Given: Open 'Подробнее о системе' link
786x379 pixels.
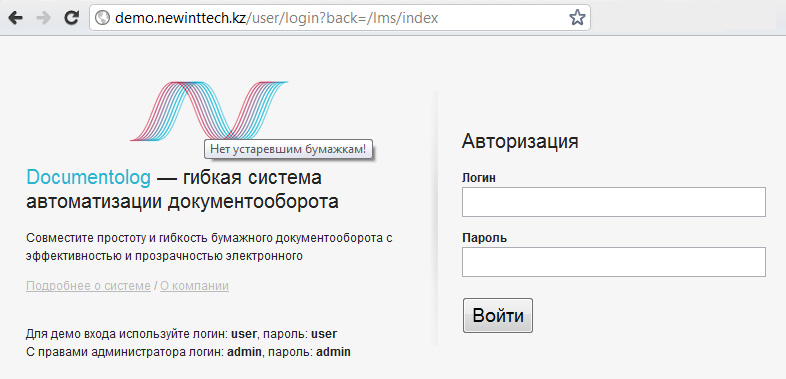Looking at the screenshot, I should 88,286.
